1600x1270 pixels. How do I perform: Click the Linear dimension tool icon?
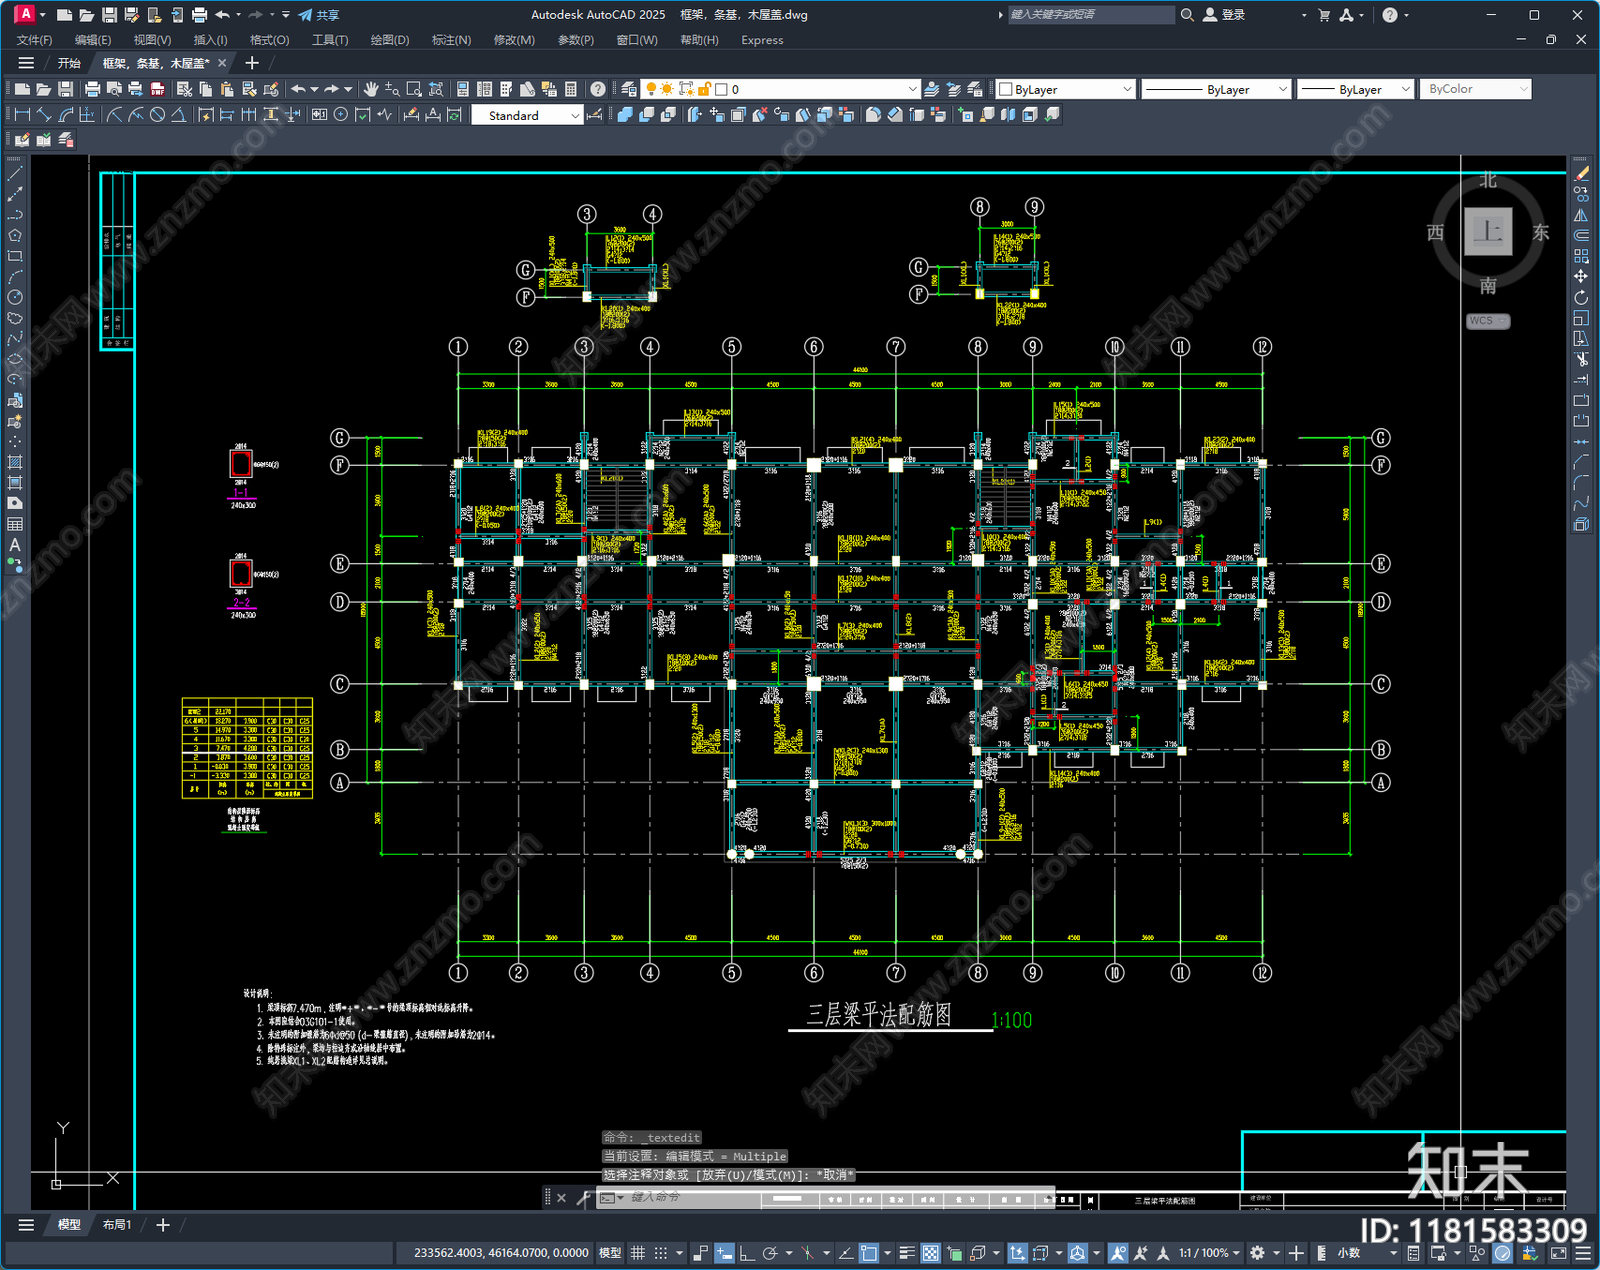pos(22,115)
